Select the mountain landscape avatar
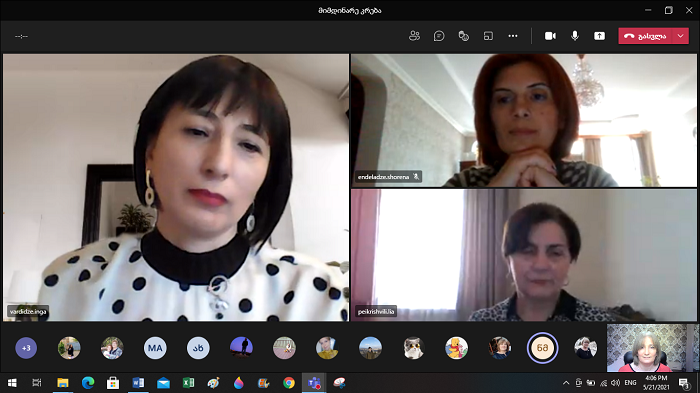The width and height of the screenshot is (700, 393). coord(370,348)
